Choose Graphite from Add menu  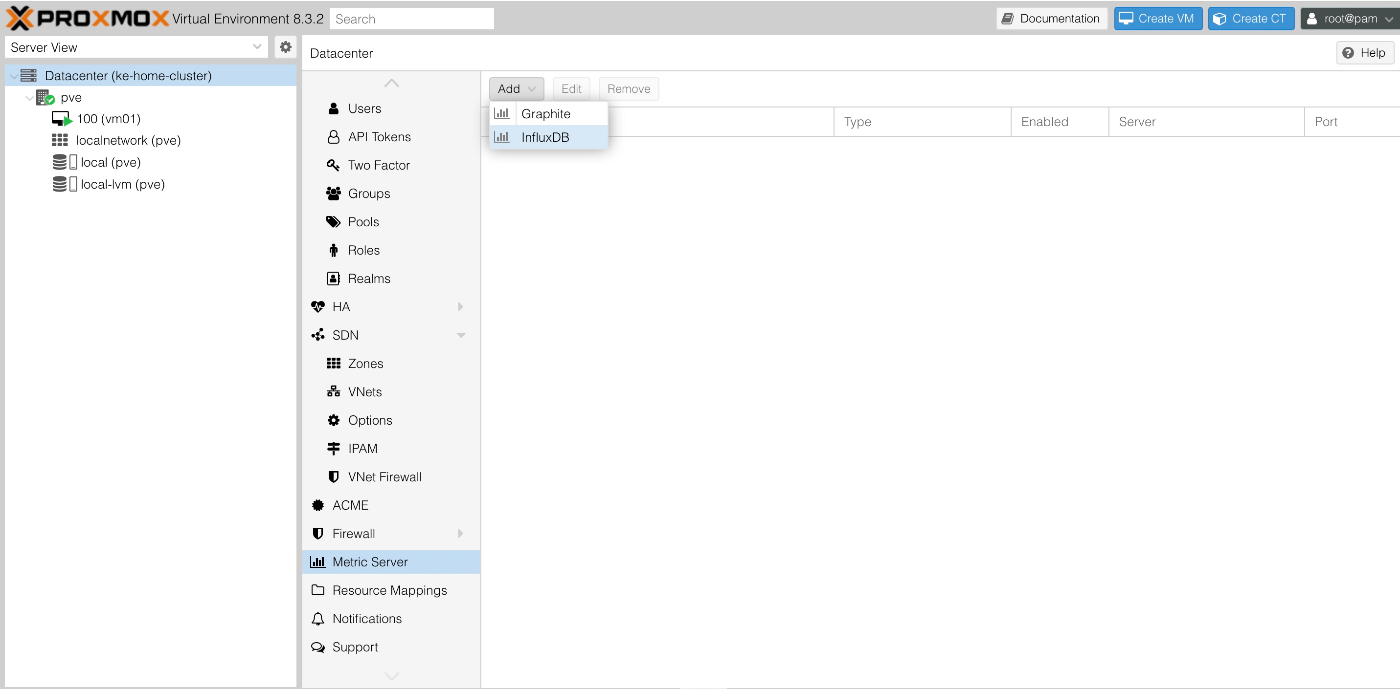[x=548, y=114]
